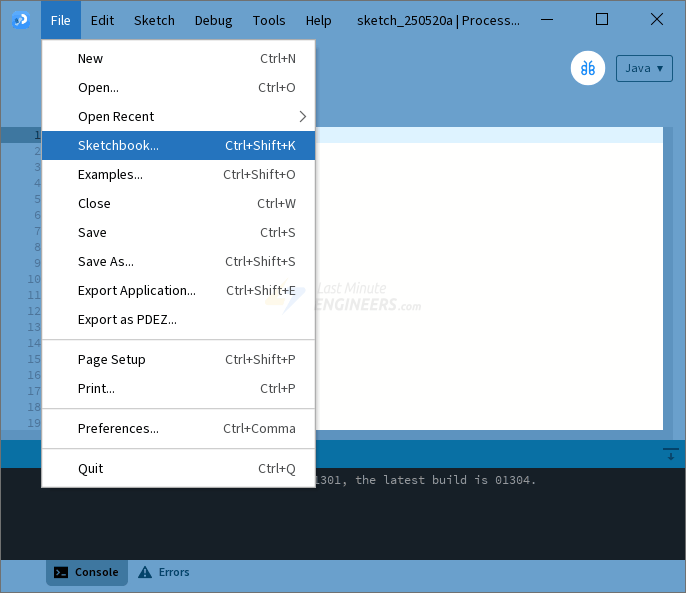Choose Examples... in the File menu
The height and width of the screenshot is (593, 686).
click(178, 174)
